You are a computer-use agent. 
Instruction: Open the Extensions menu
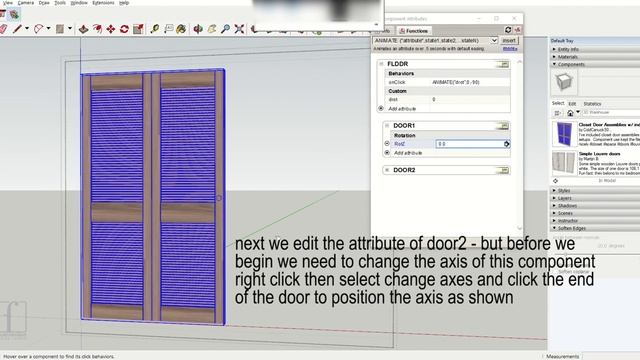[103, 3]
